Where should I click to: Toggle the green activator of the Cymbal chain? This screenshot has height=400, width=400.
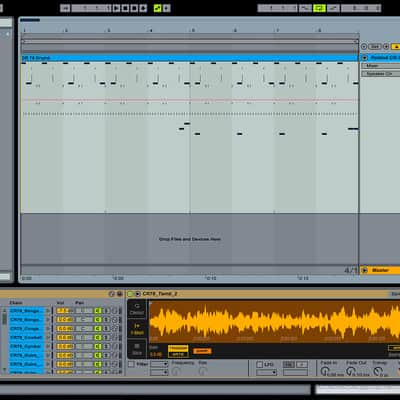97,347
